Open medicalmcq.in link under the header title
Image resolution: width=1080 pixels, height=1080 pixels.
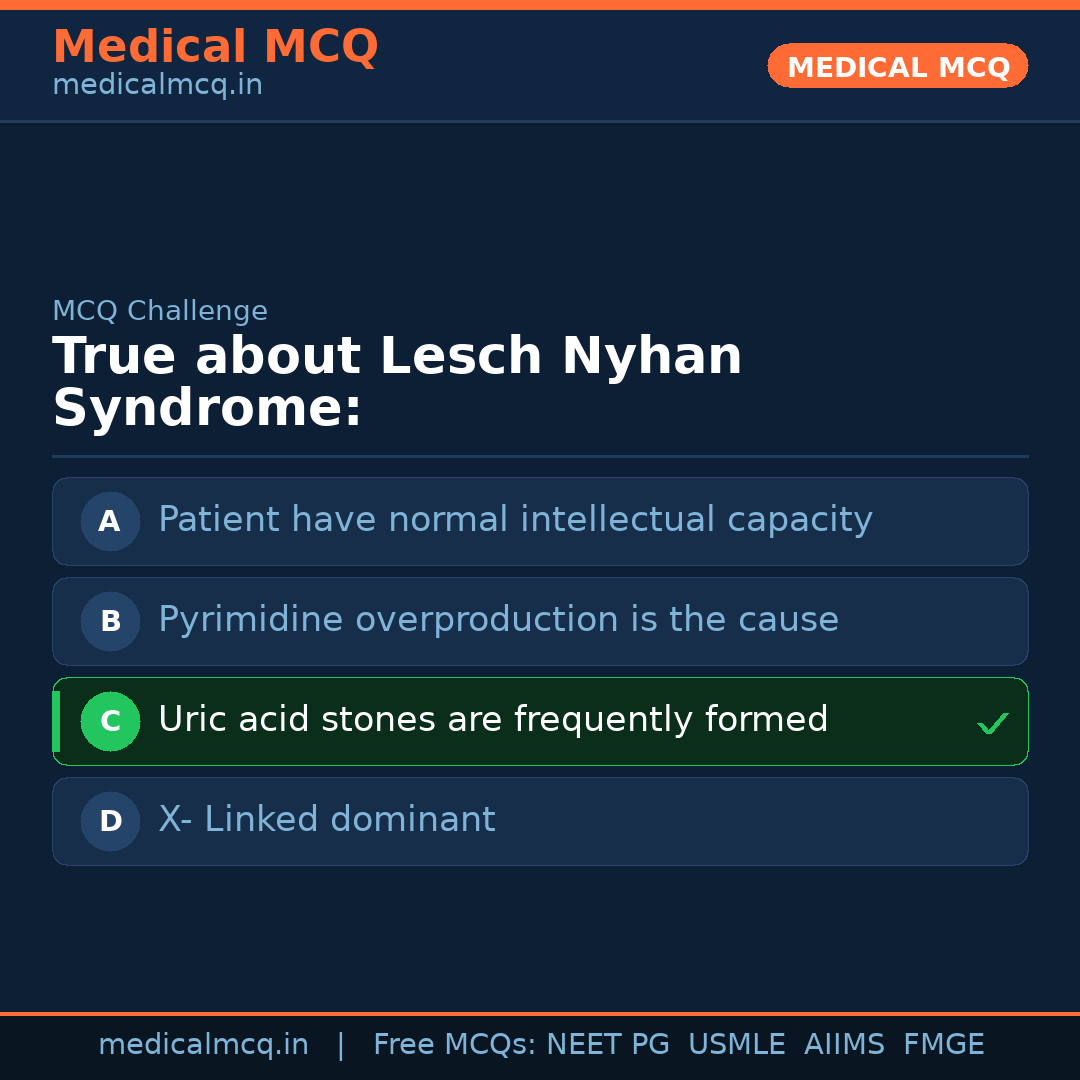point(157,86)
